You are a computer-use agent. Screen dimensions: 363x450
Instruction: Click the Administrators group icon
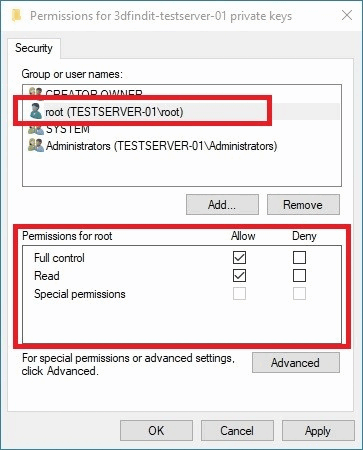click(36, 146)
